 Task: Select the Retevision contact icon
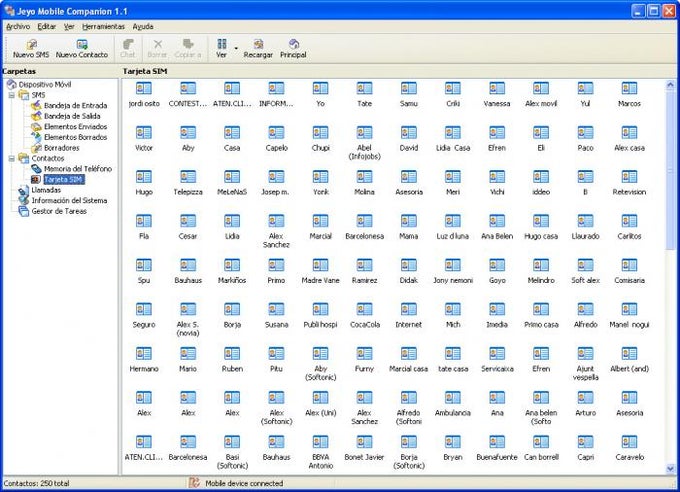pyautogui.click(x=629, y=177)
